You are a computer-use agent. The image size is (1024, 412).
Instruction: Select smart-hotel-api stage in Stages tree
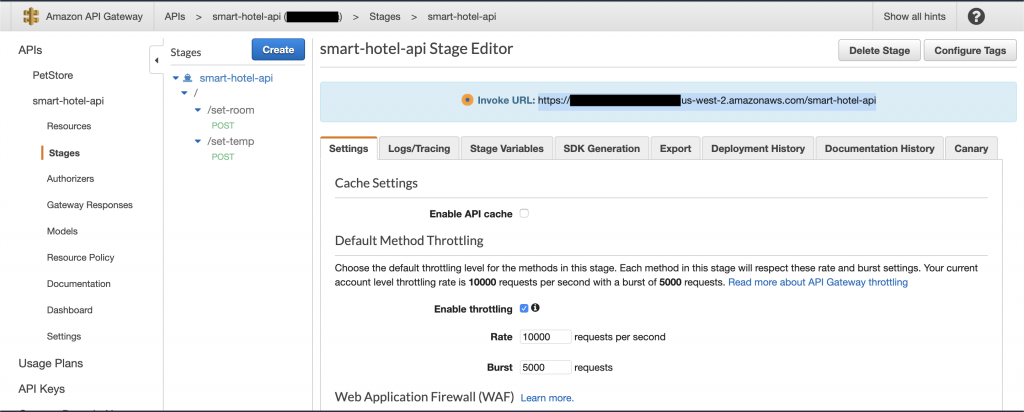(236, 78)
